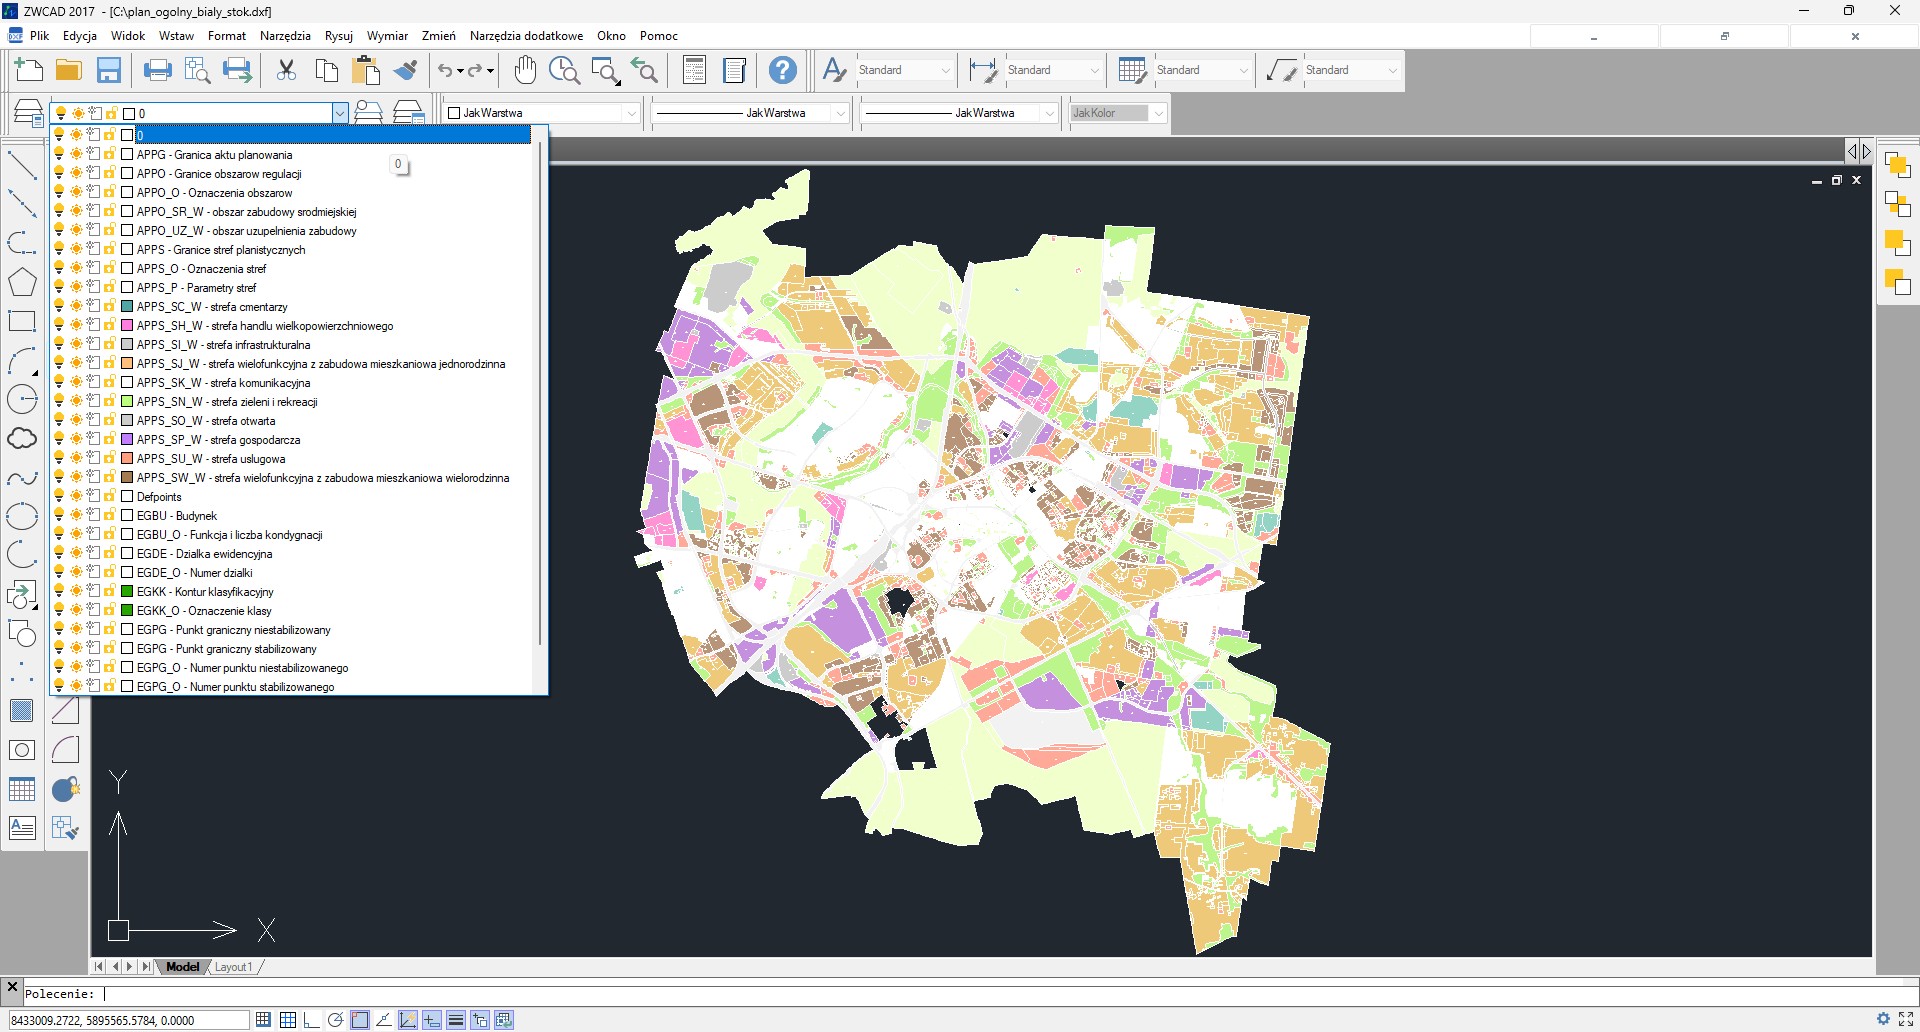Click the Print icon in the toolbar
1920x1032 pixels.
[157, 70]
